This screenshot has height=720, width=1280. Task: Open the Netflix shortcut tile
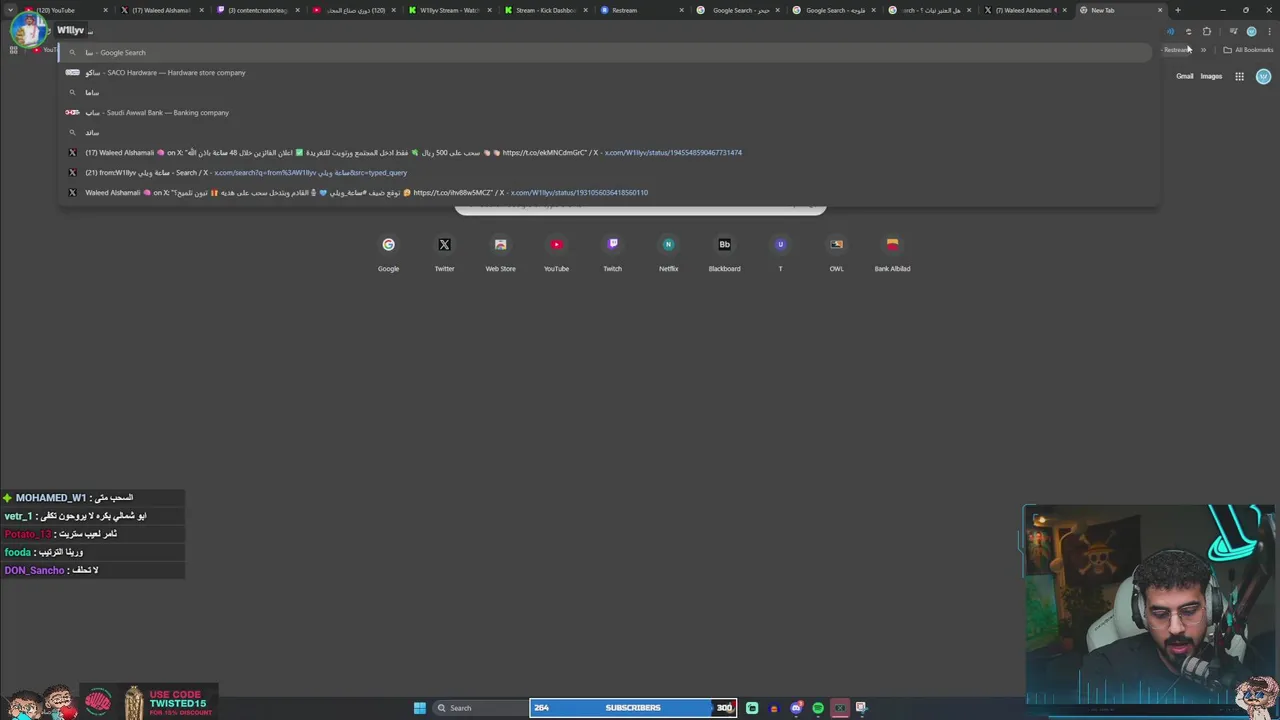668,254
